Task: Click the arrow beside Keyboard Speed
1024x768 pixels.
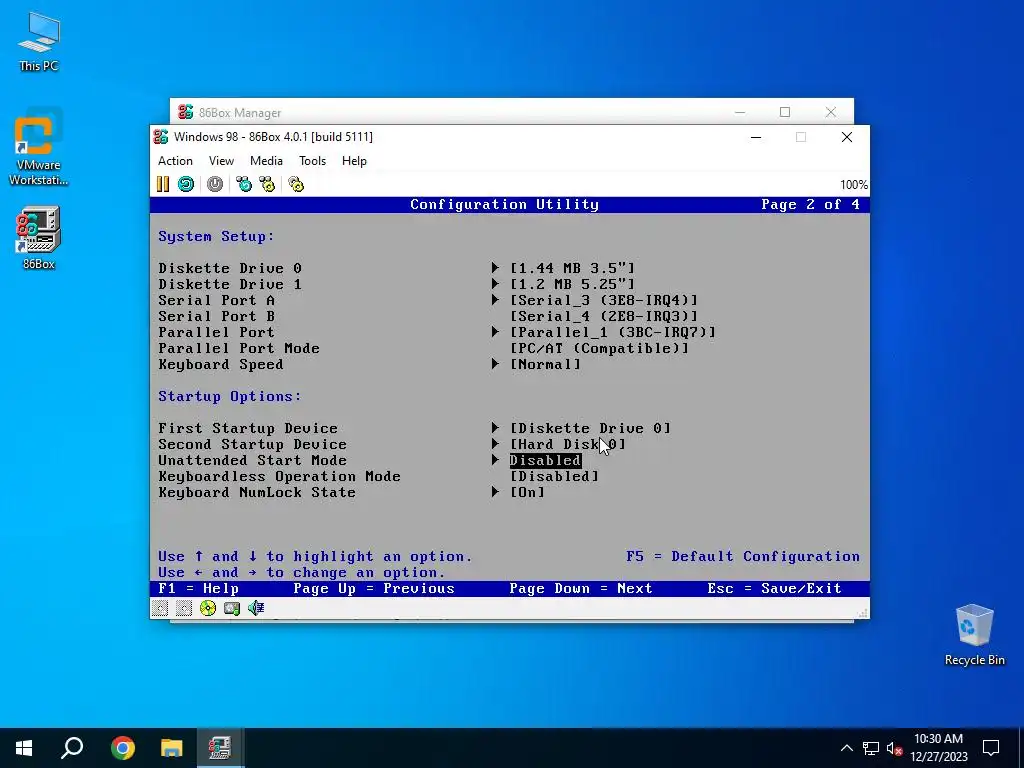Action: (495, 364)
